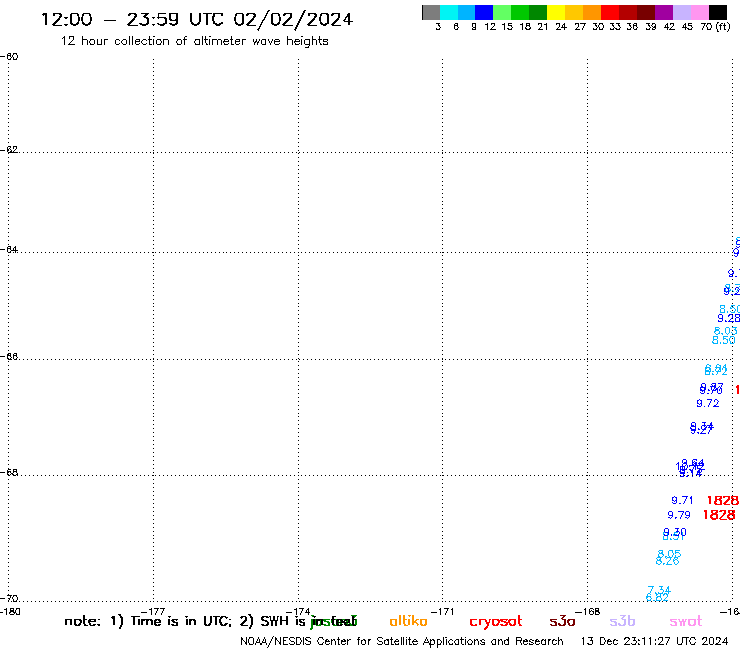The image size is (740, 650).
Task: Click the 's3b' satellite legend label
Action: pyautogui.click(x=622, y=622)
